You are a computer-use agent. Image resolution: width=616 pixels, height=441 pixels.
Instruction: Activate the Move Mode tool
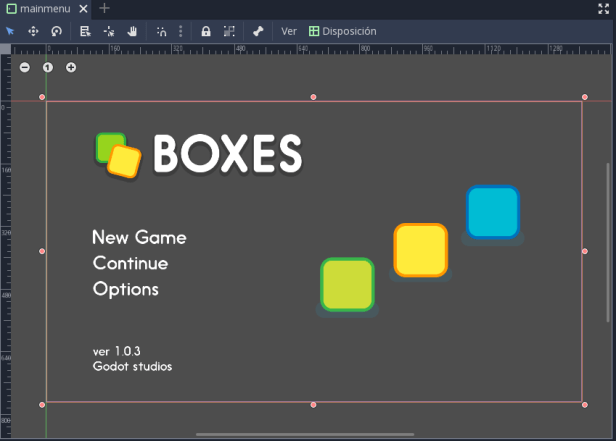click(x=33, y=31)
